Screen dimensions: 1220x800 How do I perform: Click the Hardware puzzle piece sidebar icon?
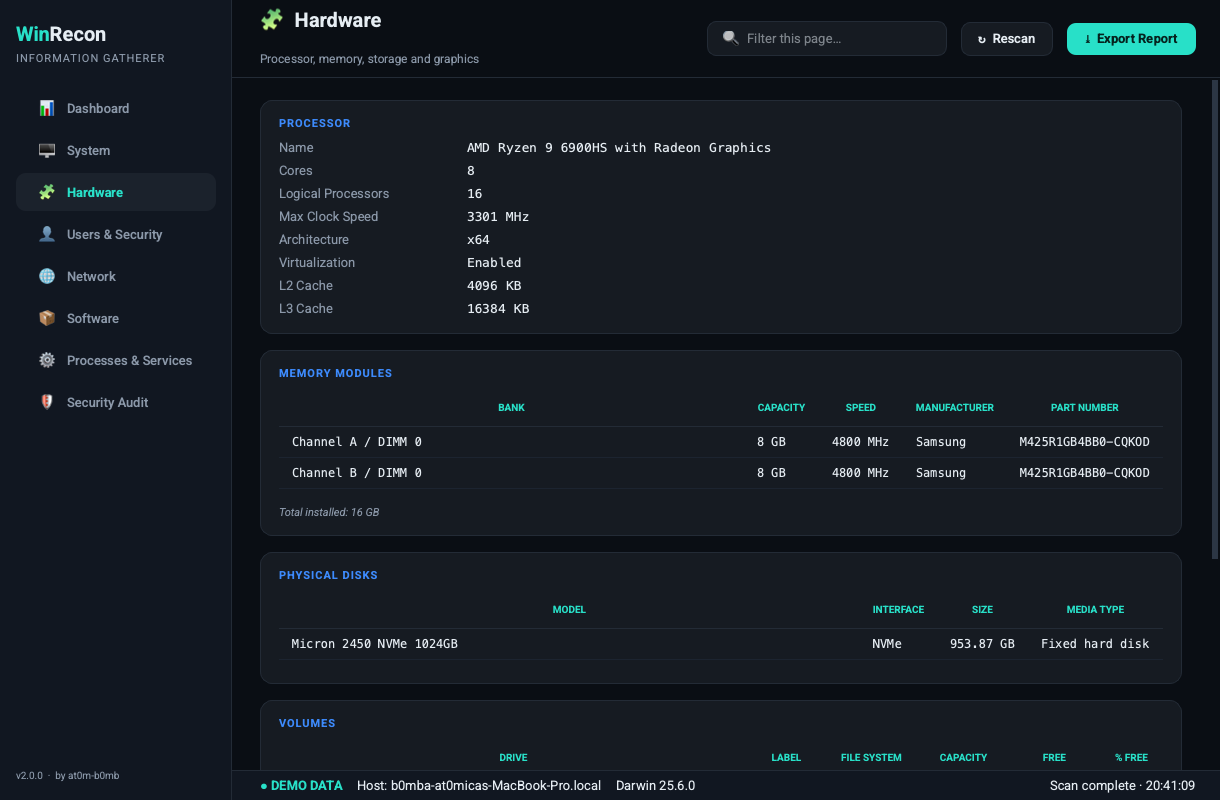(x=47, y=192)
